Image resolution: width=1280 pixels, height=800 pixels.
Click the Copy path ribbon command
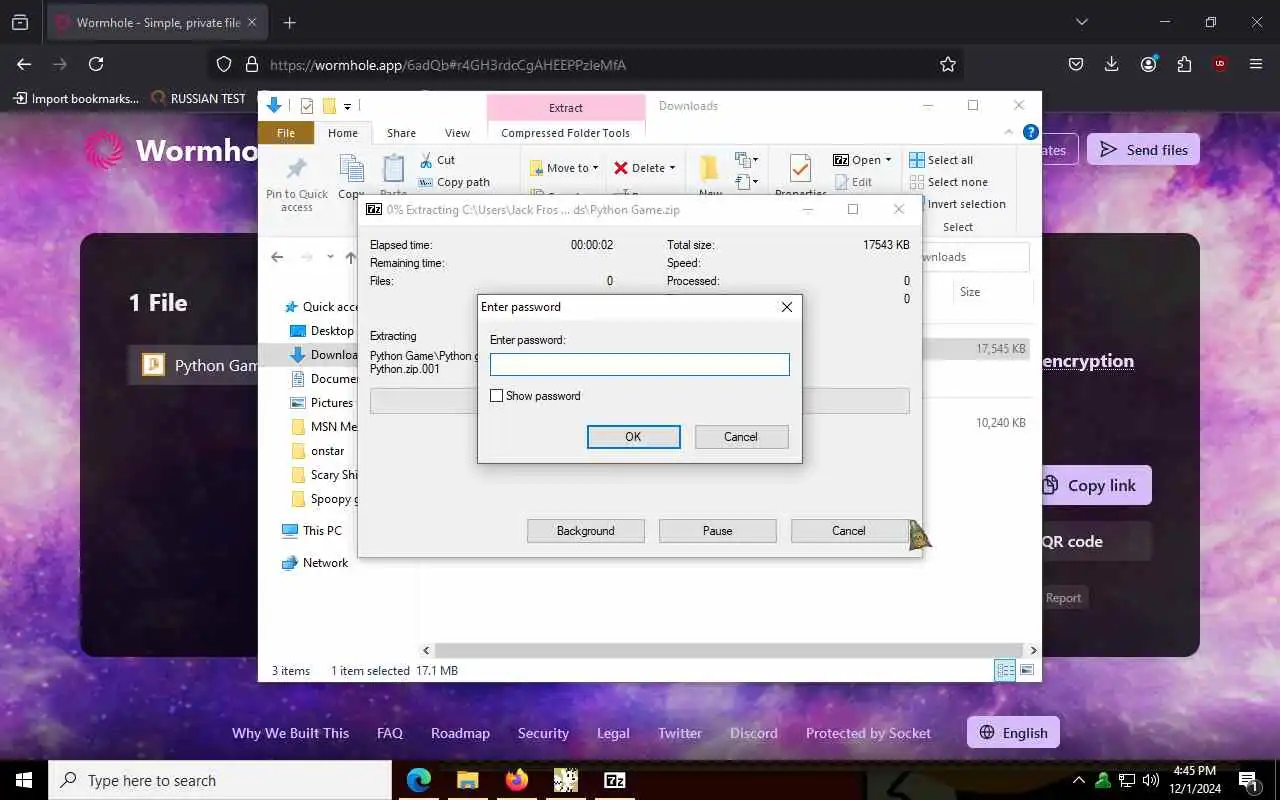[454, 182]
